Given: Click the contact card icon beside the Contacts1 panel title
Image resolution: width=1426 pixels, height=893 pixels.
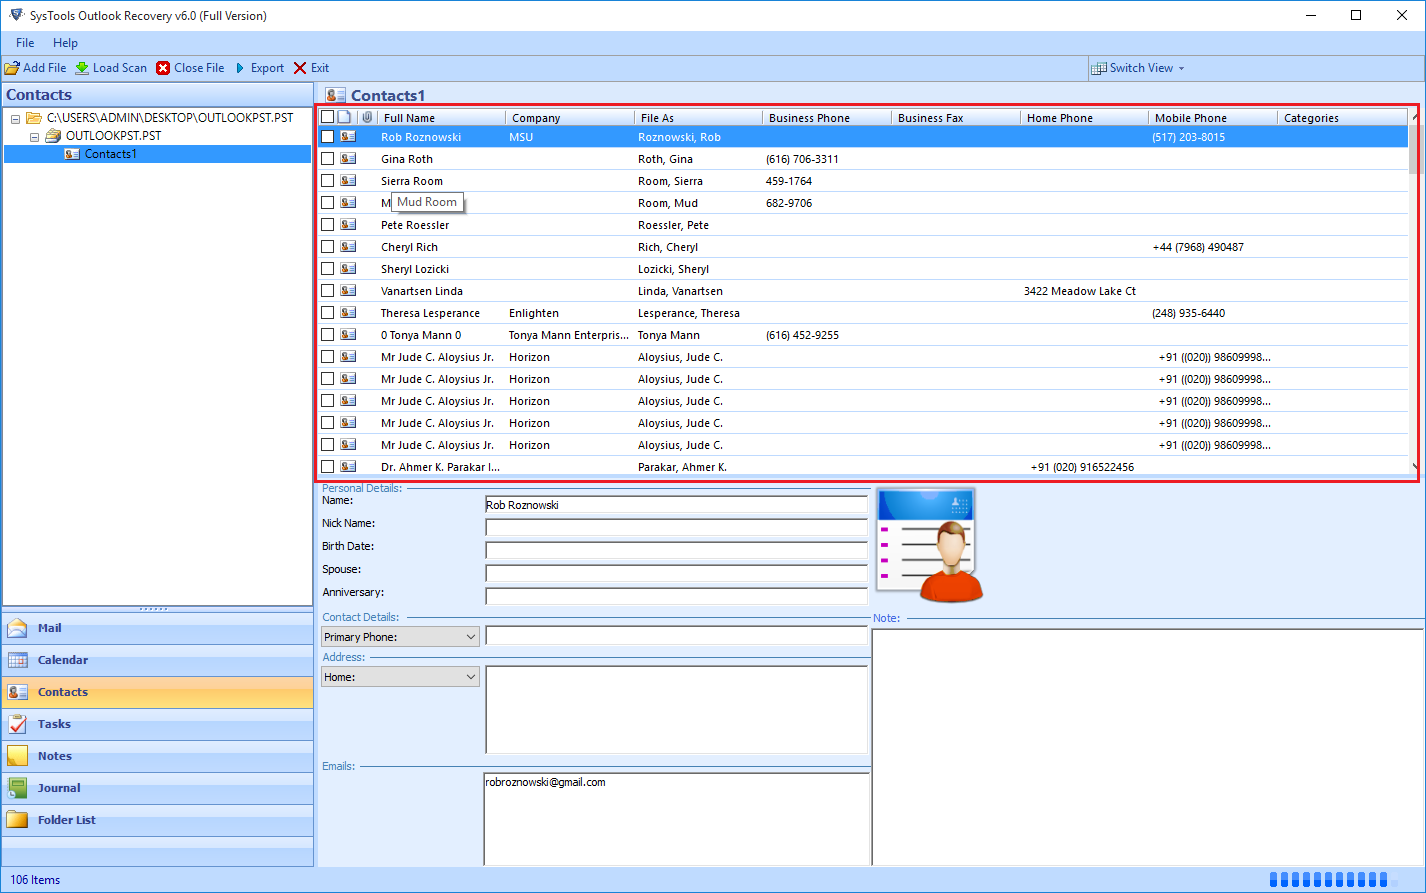Looking at the screenshot, I should pos(336,95).
